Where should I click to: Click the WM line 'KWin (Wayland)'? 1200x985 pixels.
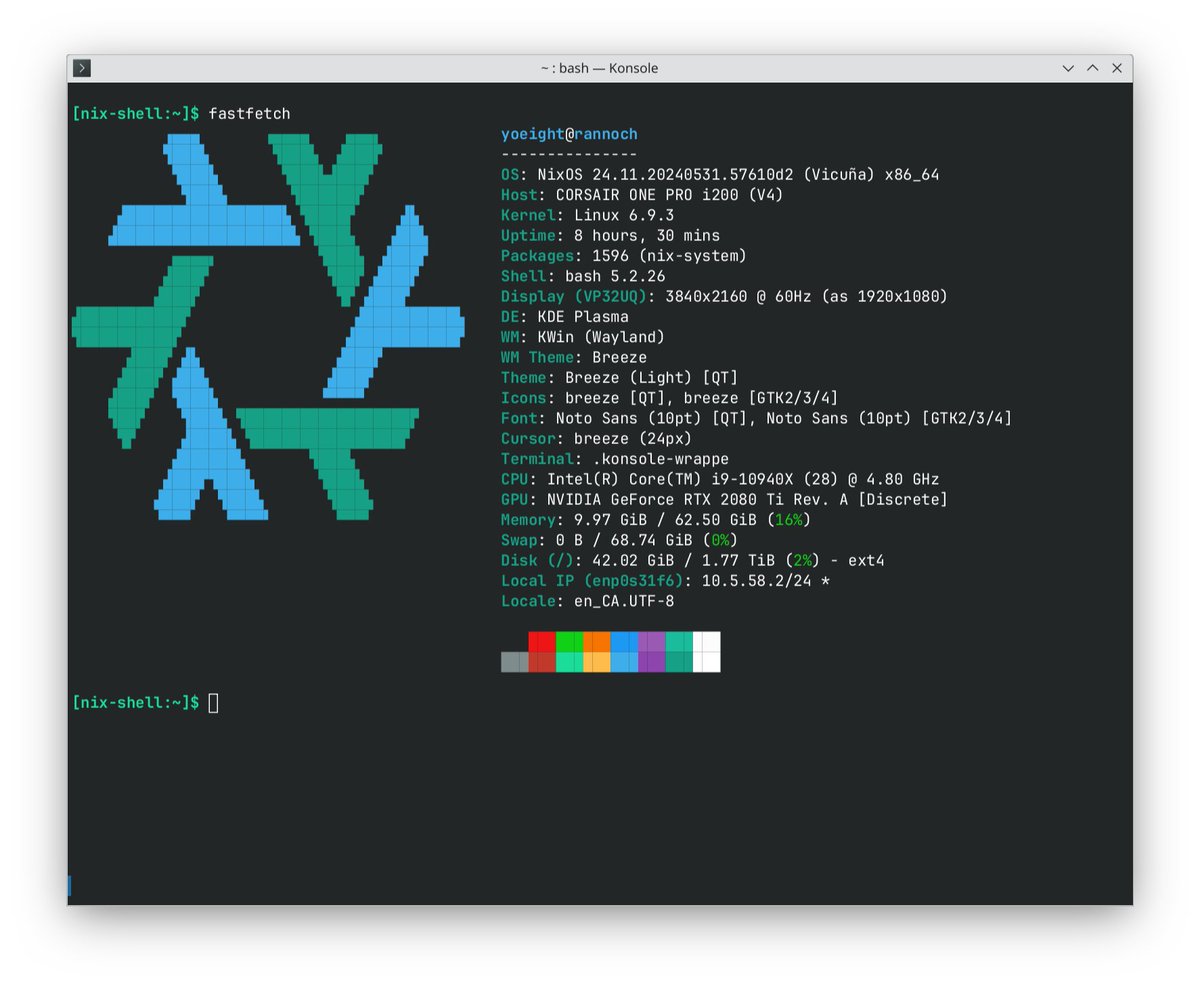pos(583,337)
